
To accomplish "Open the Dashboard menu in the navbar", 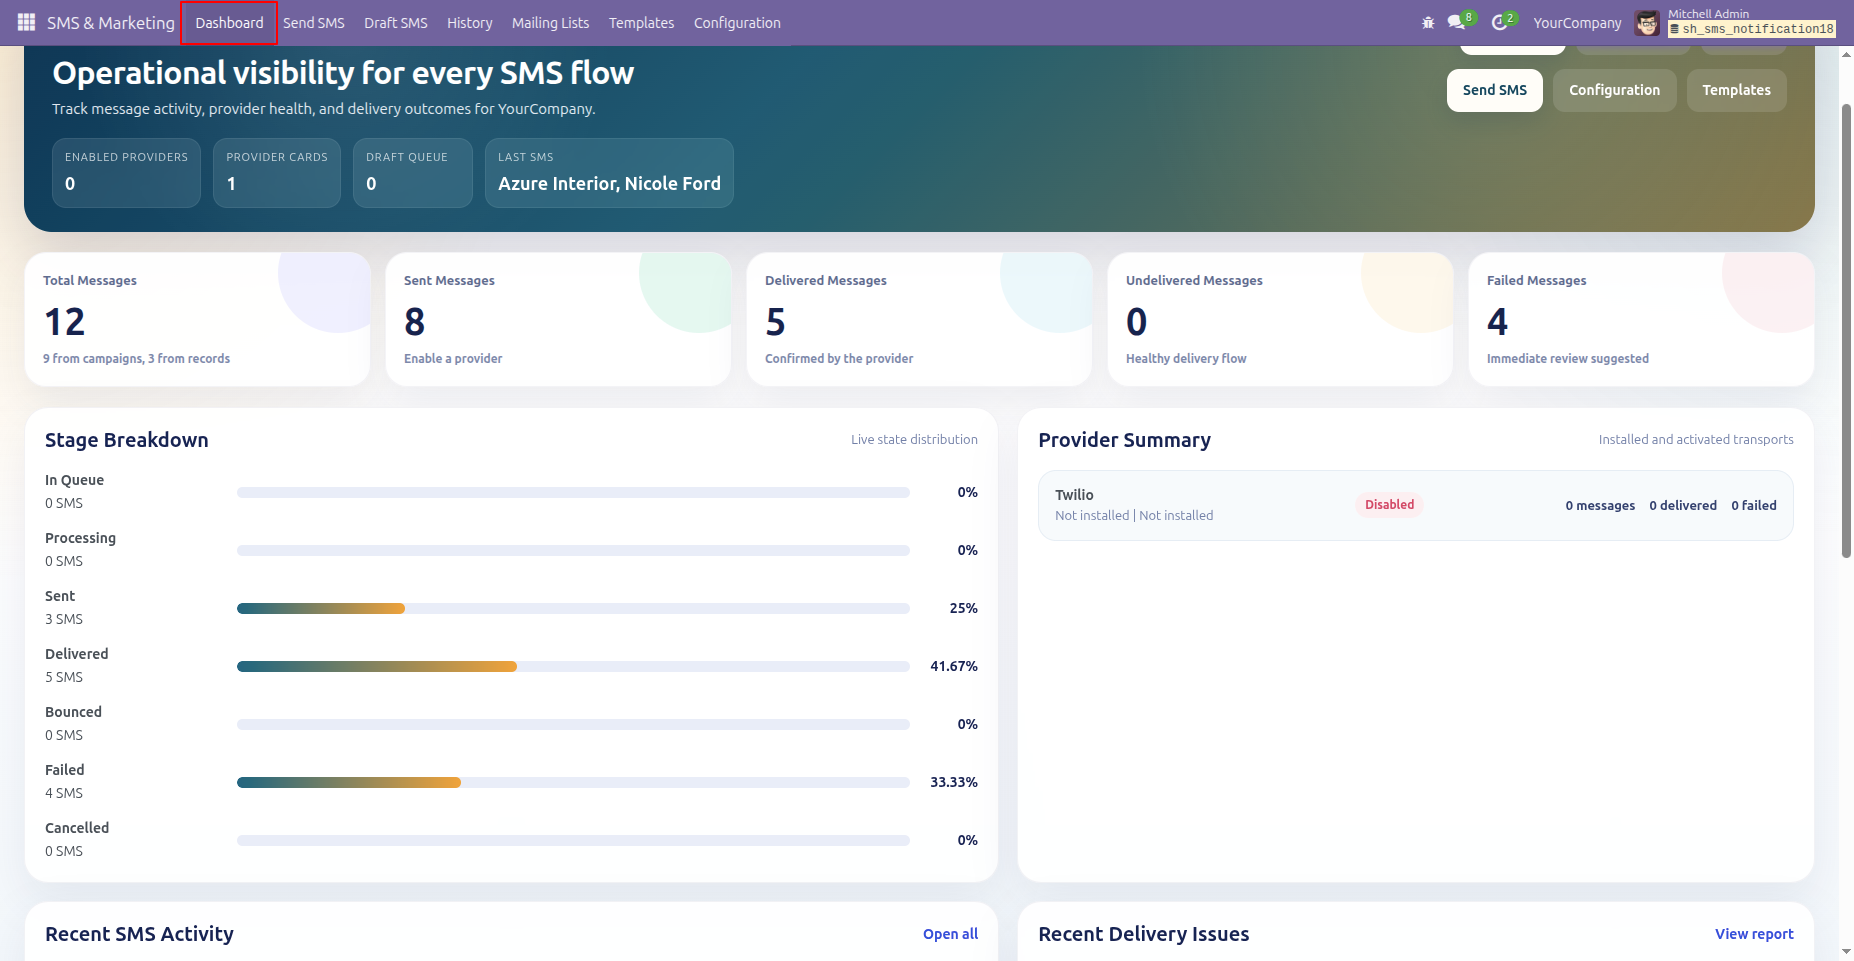I will (x=229, y=23).
